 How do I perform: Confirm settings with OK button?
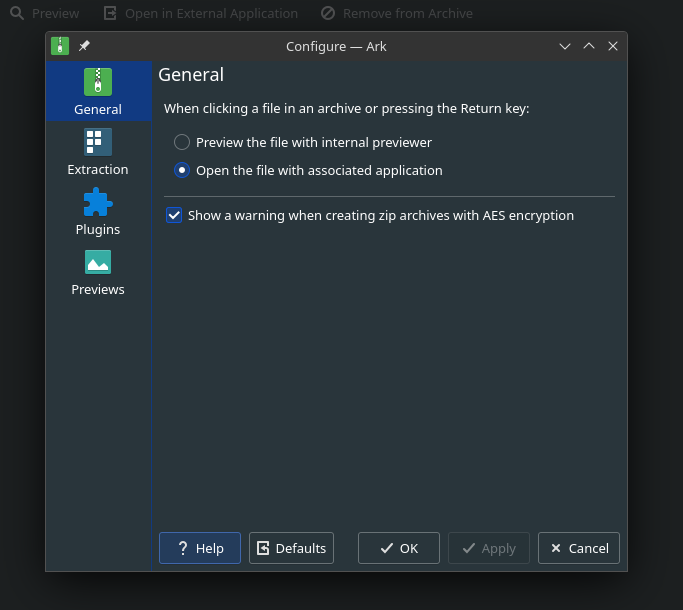[x=399, y=548]
